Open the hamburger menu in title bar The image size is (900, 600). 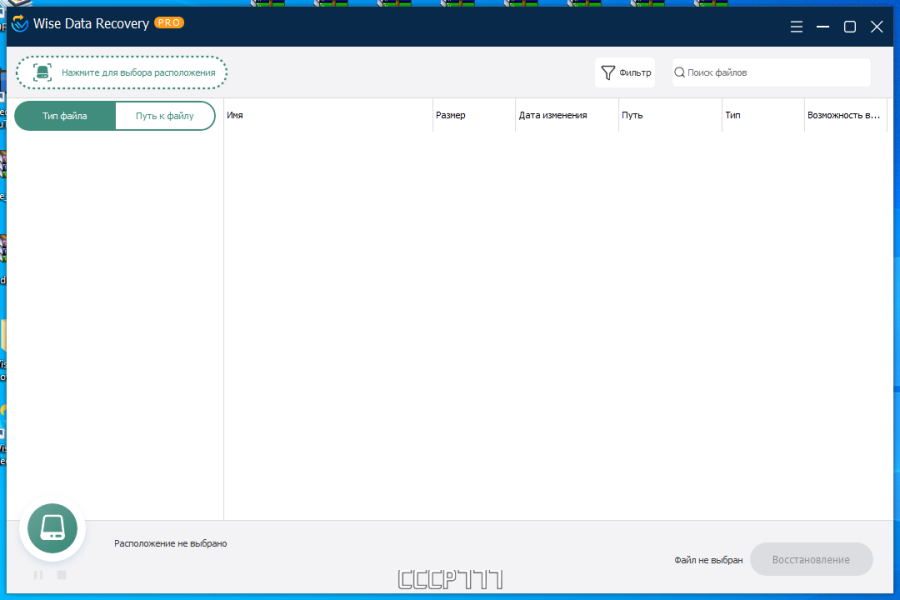tap(796, 26)
